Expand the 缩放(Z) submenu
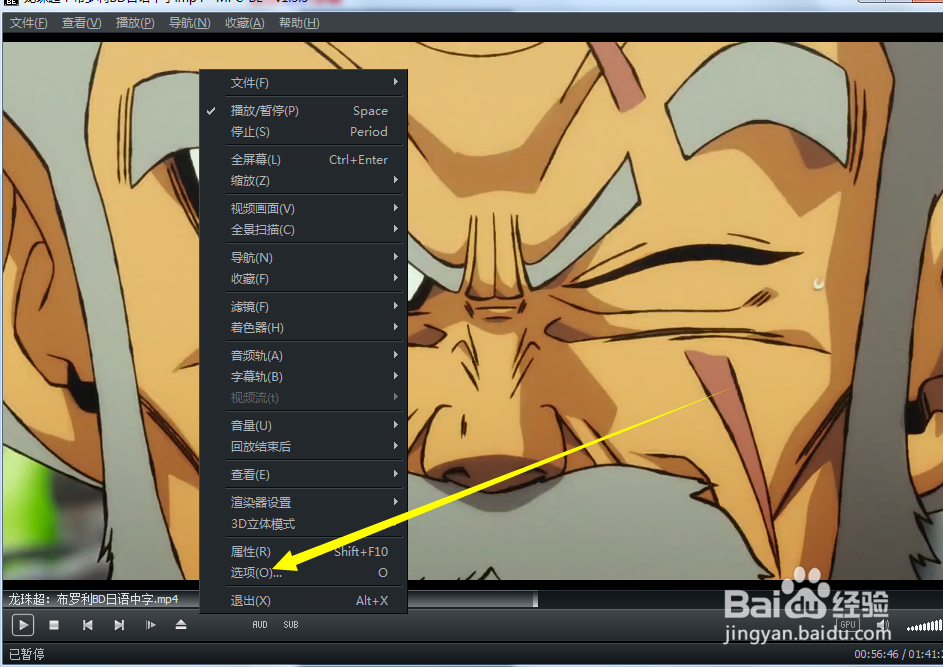Screen dimensions: 943x667 (x=304, y=180)
